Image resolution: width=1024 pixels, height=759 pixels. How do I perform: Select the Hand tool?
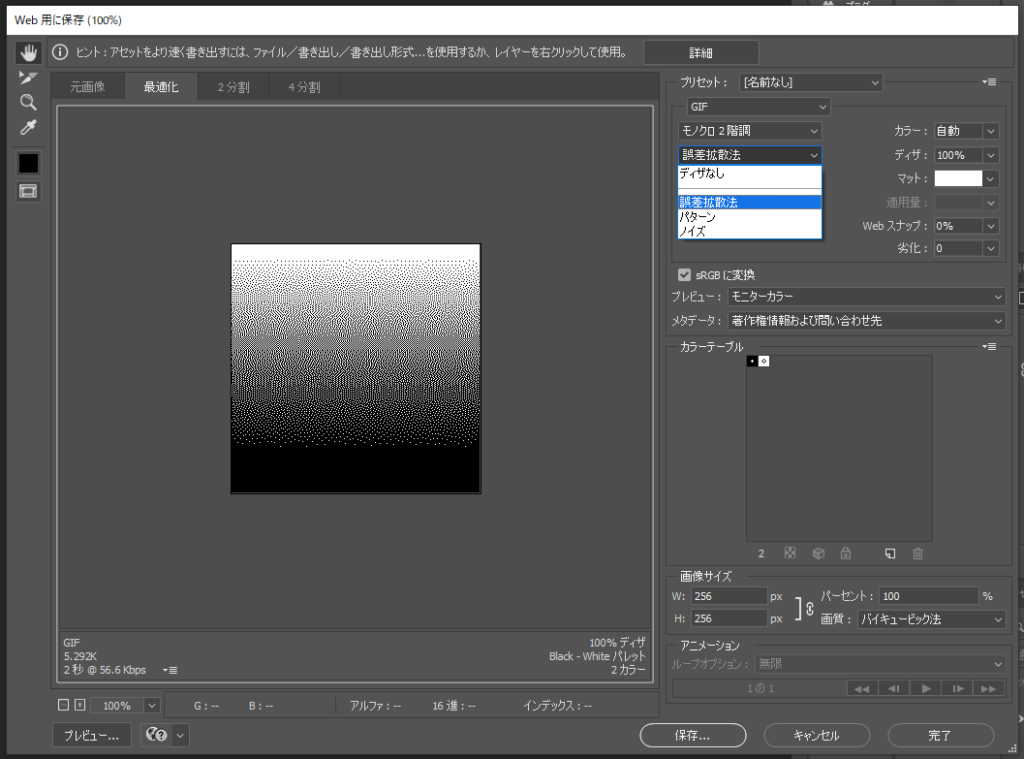tap(28, 52)
